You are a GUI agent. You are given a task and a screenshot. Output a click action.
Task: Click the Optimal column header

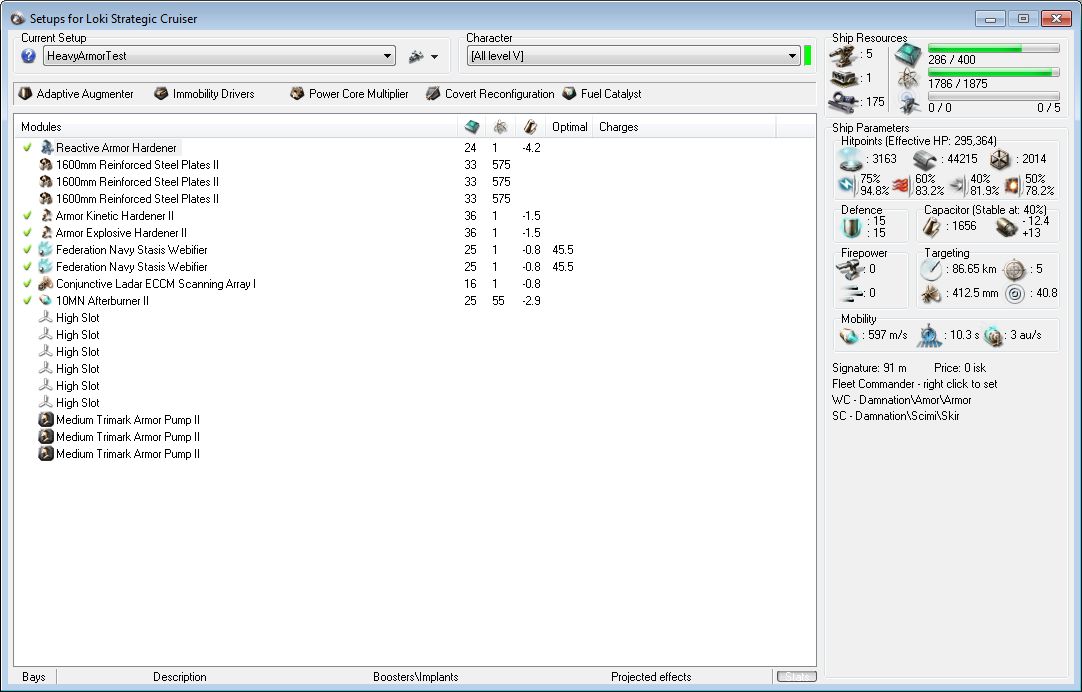[569, 127]
